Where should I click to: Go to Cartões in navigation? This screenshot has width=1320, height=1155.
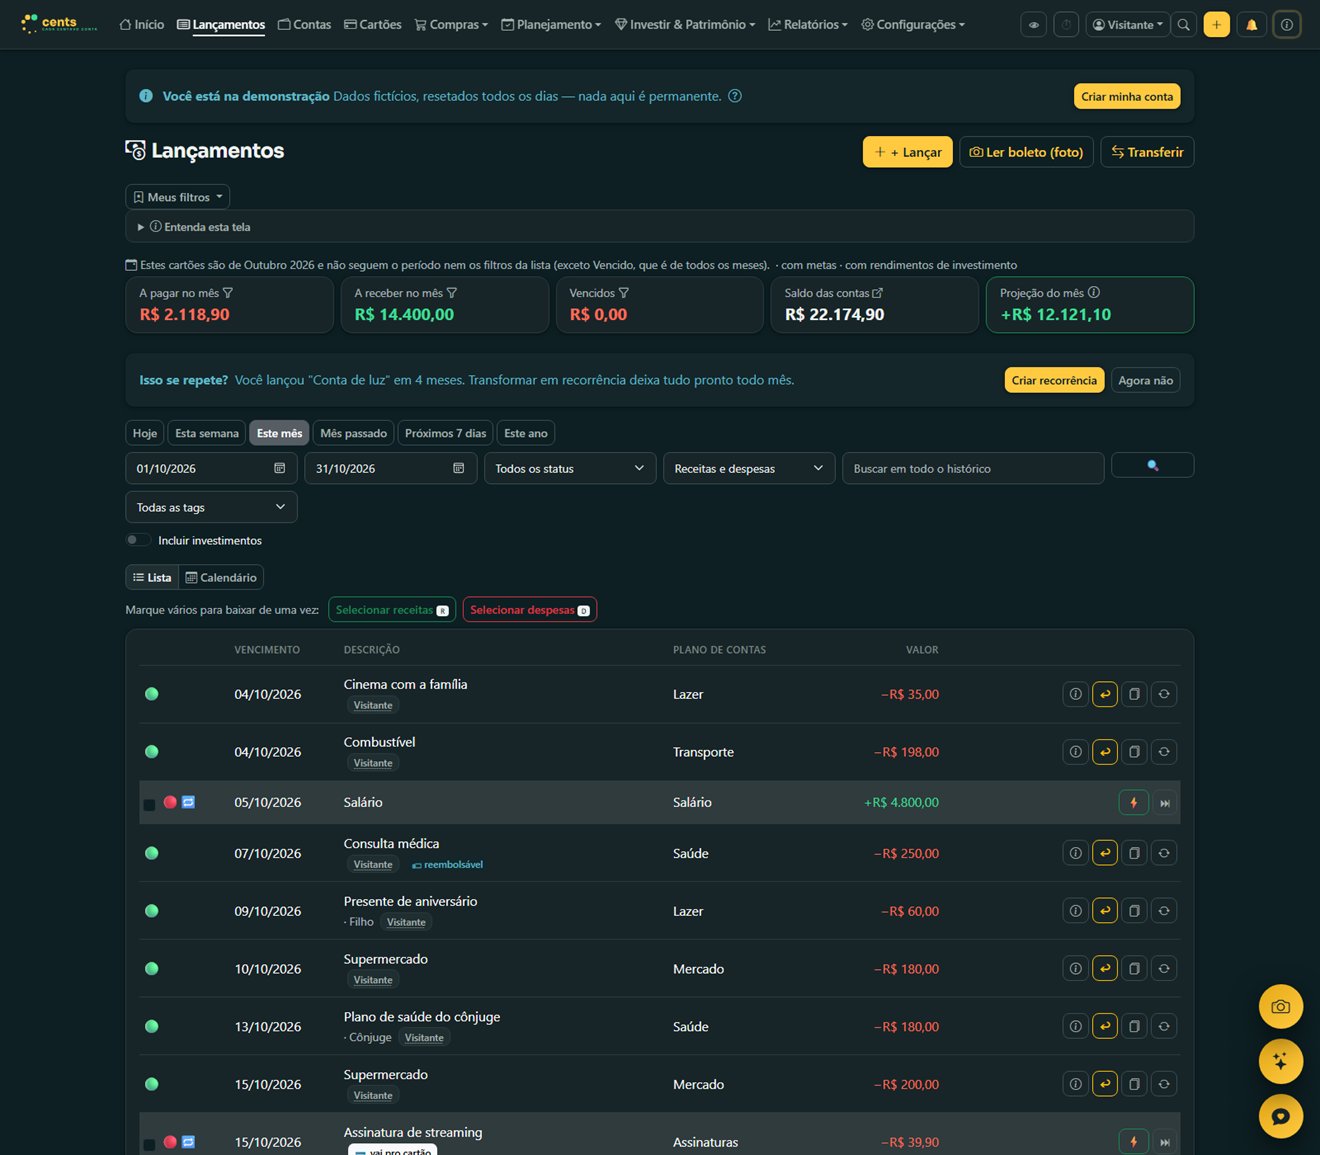pyautogui.click(x=373, y=25)
